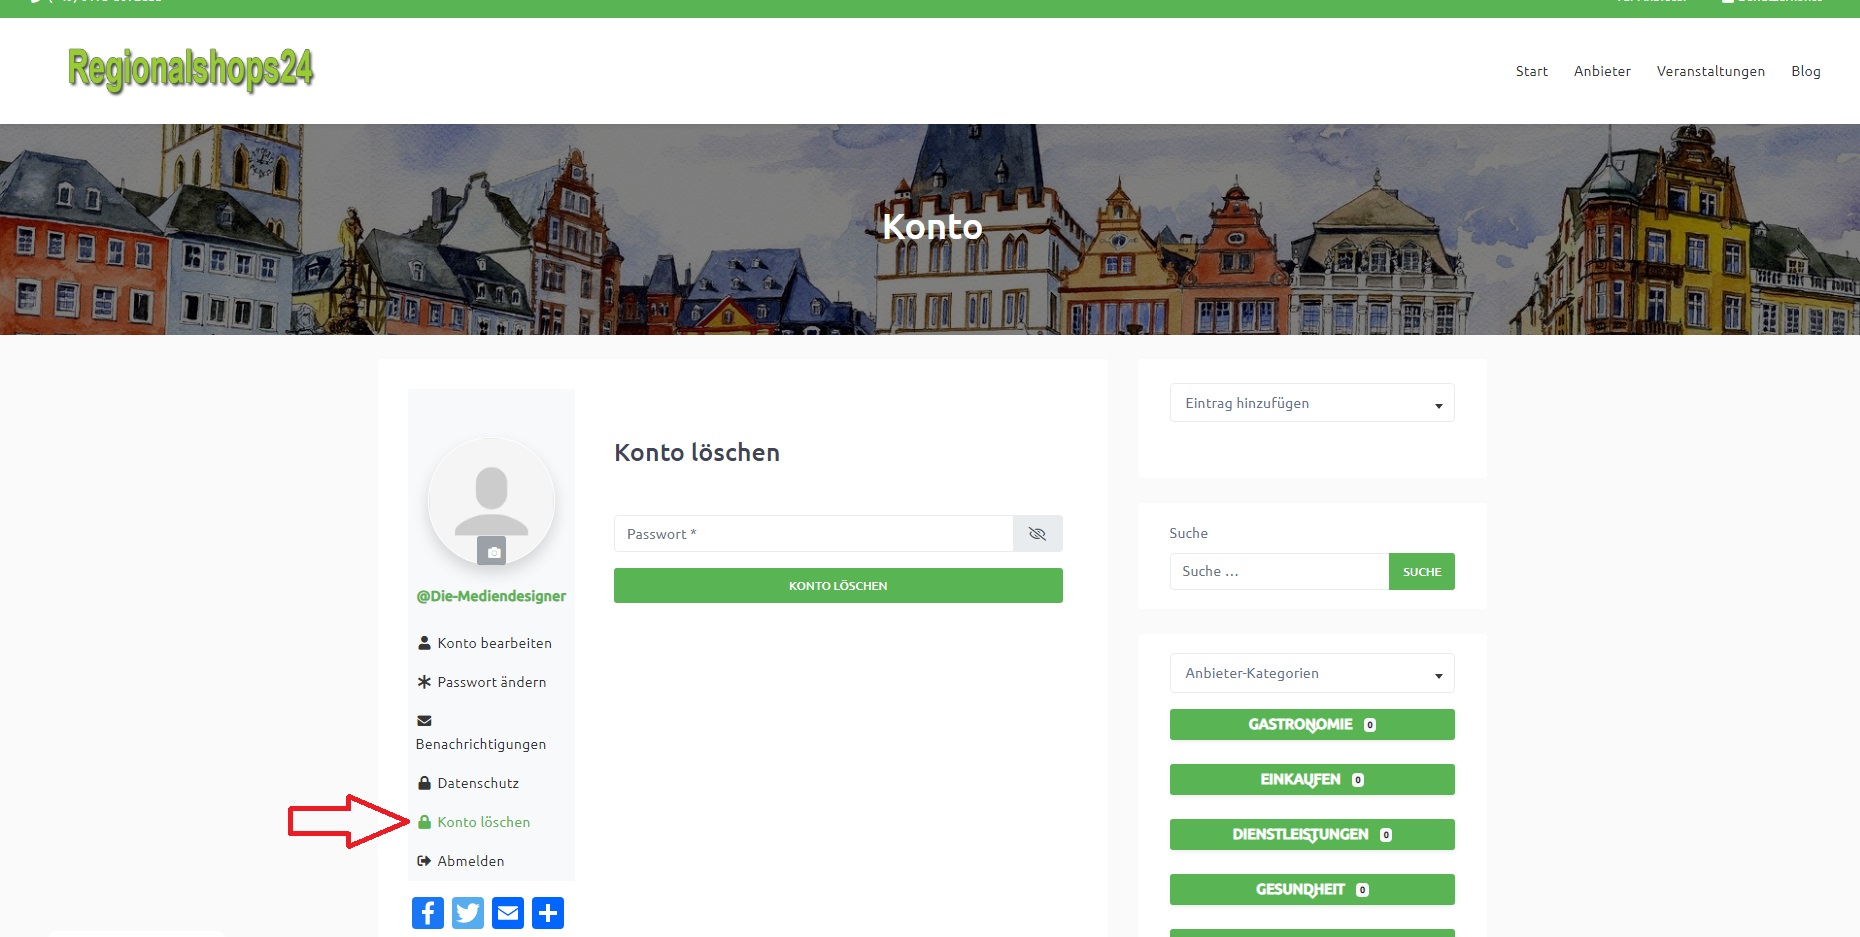This screenshot has height=937, width=1860.
Task: Open the Datenschutz section
Action: click(478, 783)
